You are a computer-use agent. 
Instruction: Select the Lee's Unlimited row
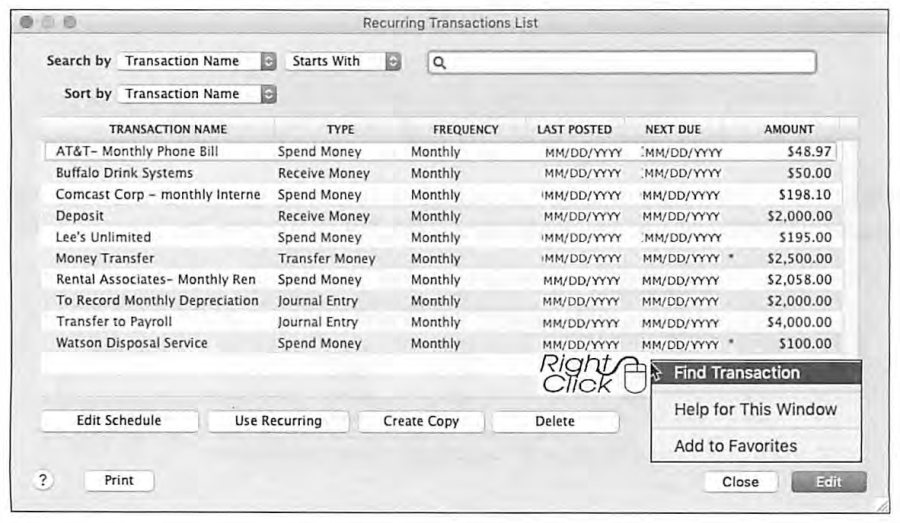440,238
